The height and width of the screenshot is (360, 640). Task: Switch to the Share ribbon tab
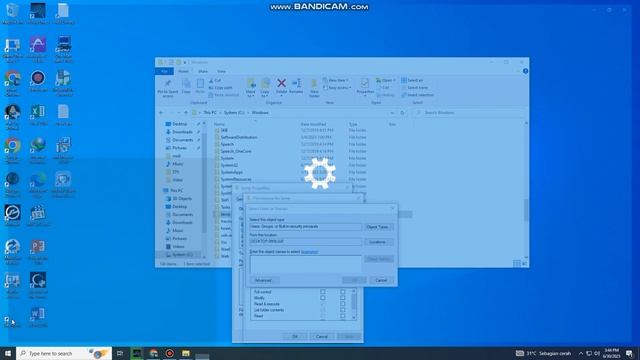coord(203,71)
